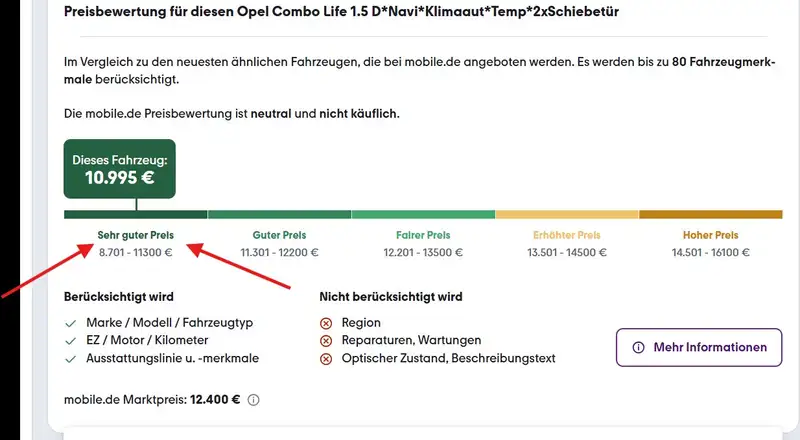Select the Fairer Preis label
800x440 pixels.
pos(423,235)
